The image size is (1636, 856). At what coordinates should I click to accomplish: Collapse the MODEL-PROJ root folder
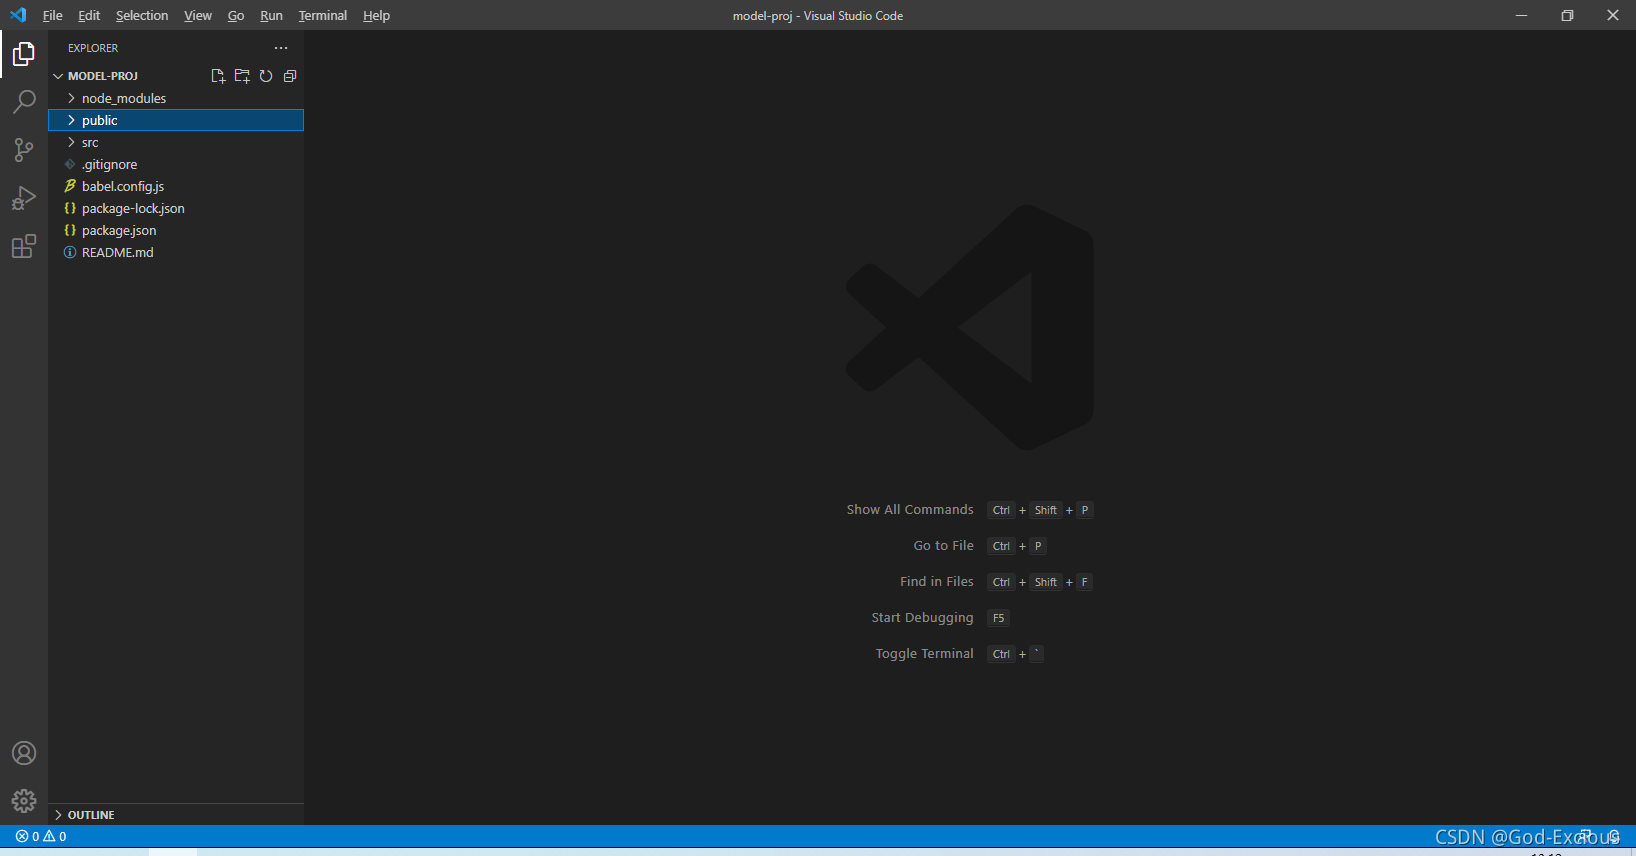pyautogui.click(x=176, y=76)
